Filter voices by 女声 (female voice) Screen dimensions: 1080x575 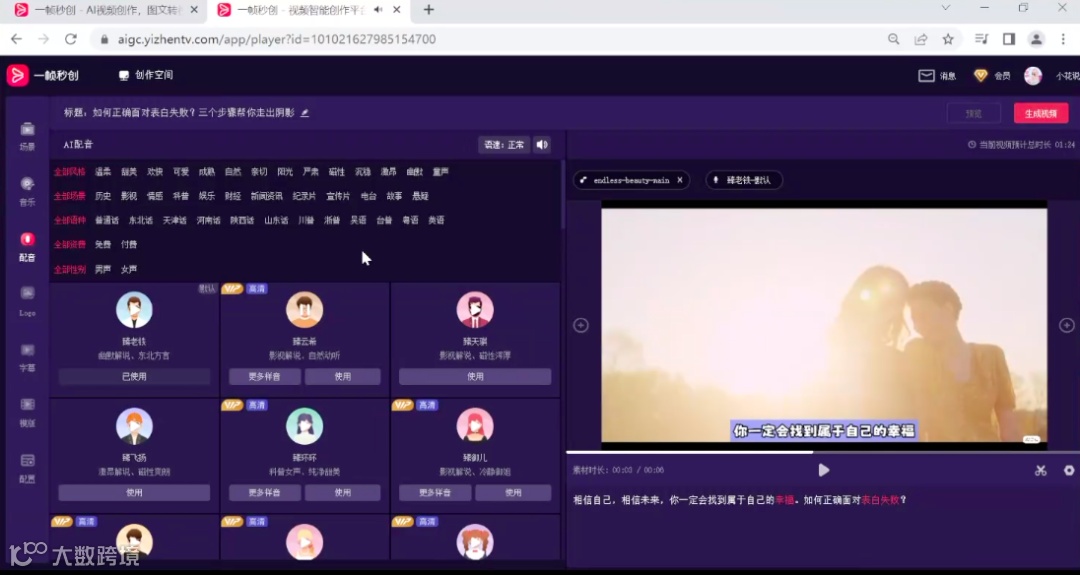coord(129,269)
